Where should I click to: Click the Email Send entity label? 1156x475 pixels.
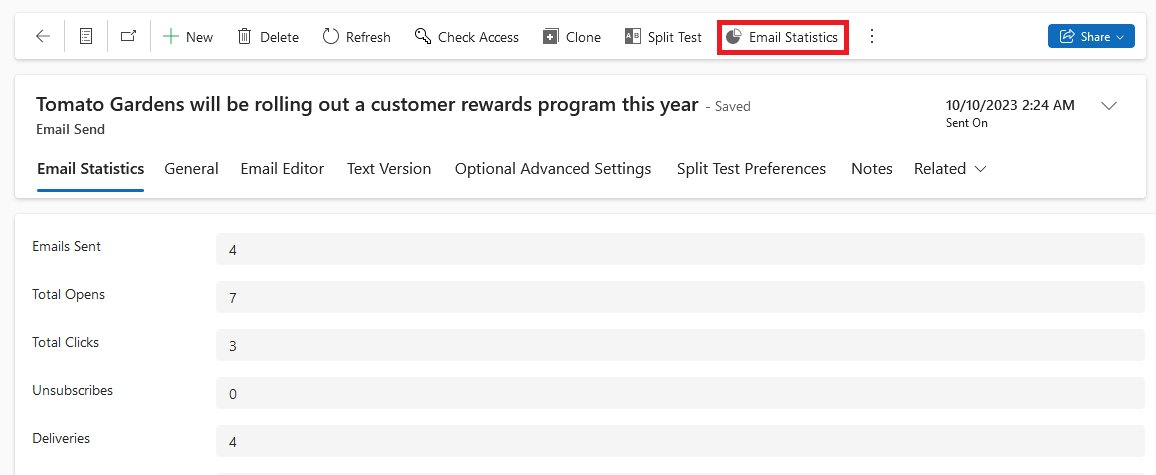tap(71, 129)
